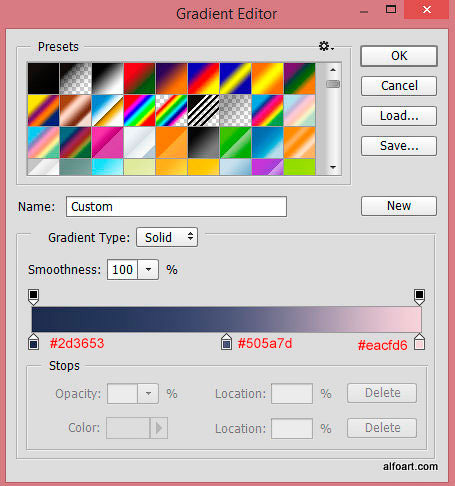The height and width of the screenshot is (486, 455).
Task: Click the Color swatch box in Stops
Action: tap(128, 428)
